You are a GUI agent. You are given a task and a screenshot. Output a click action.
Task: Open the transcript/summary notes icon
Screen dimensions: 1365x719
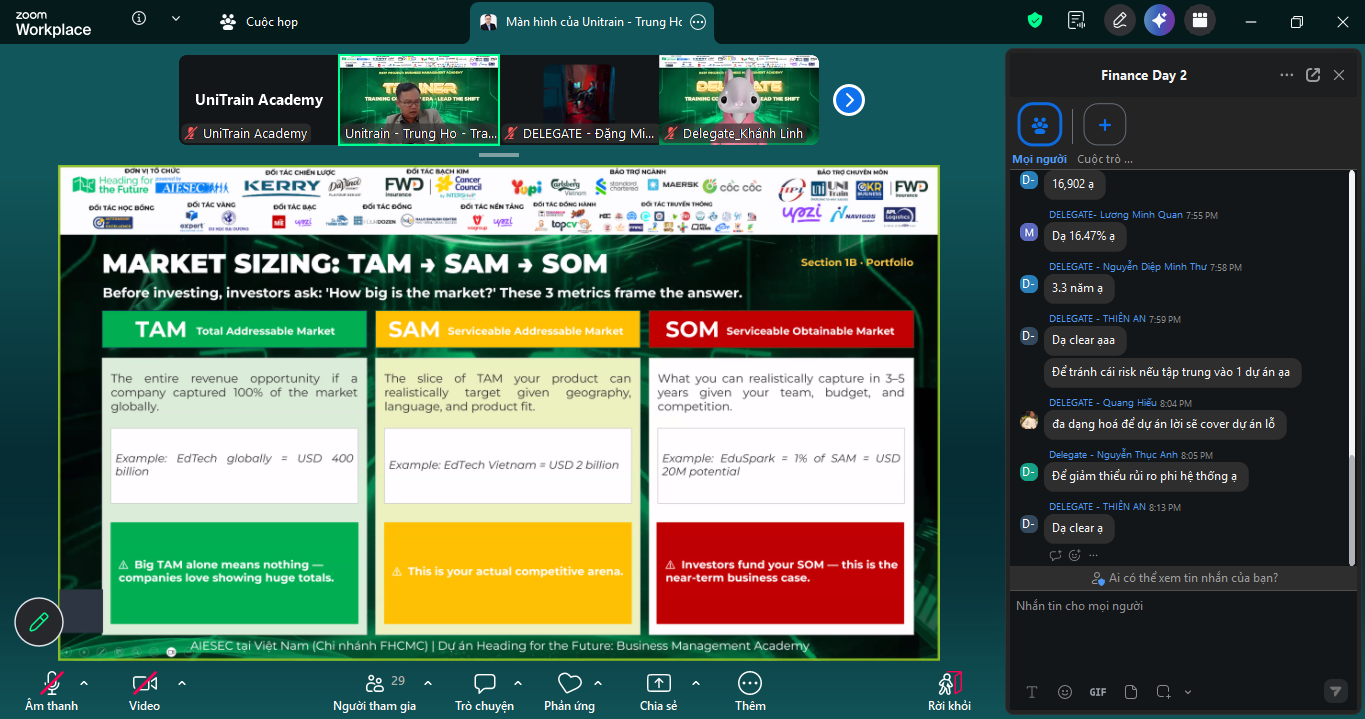(1077, 20)
